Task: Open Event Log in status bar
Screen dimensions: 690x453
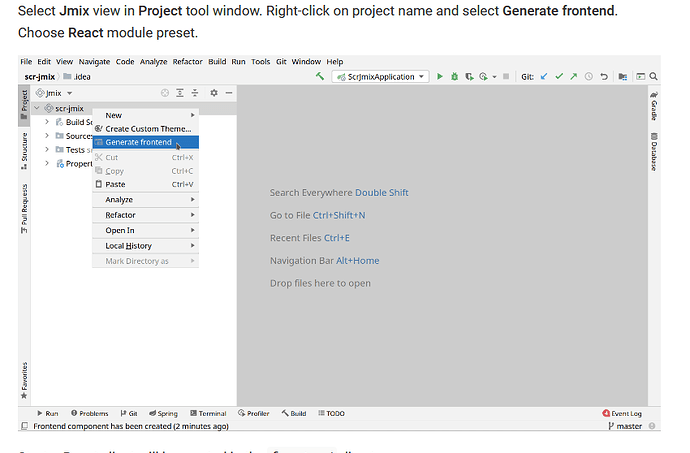Action: coord(622,413)
